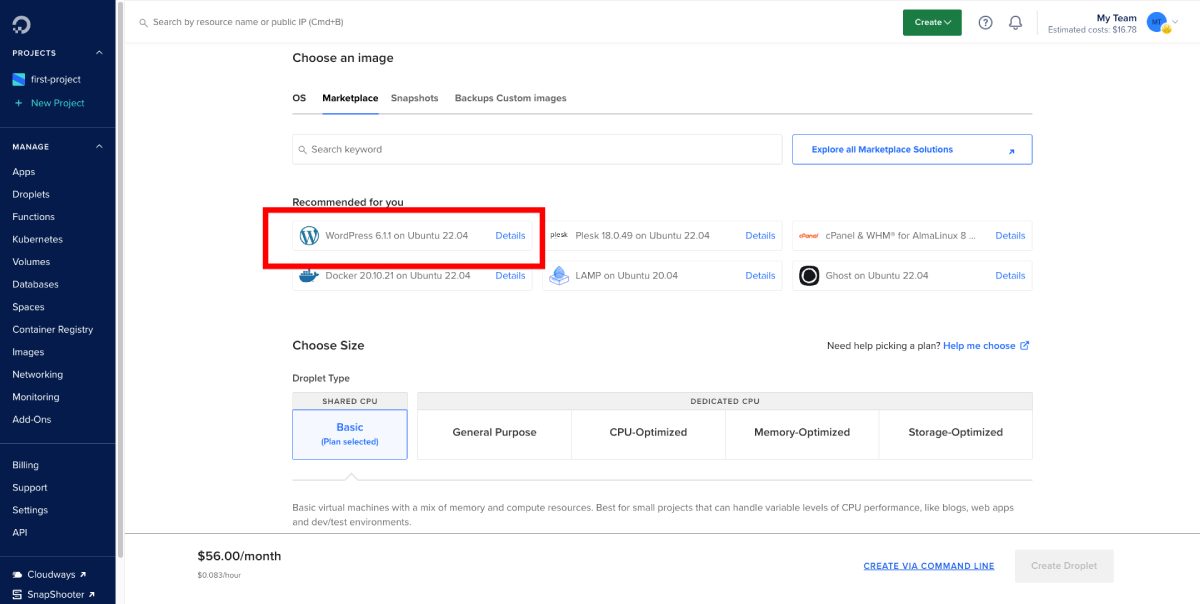Open Settings in the sidebar
Viewport: 1200px width, 604px height.
[x=30, y=510]
